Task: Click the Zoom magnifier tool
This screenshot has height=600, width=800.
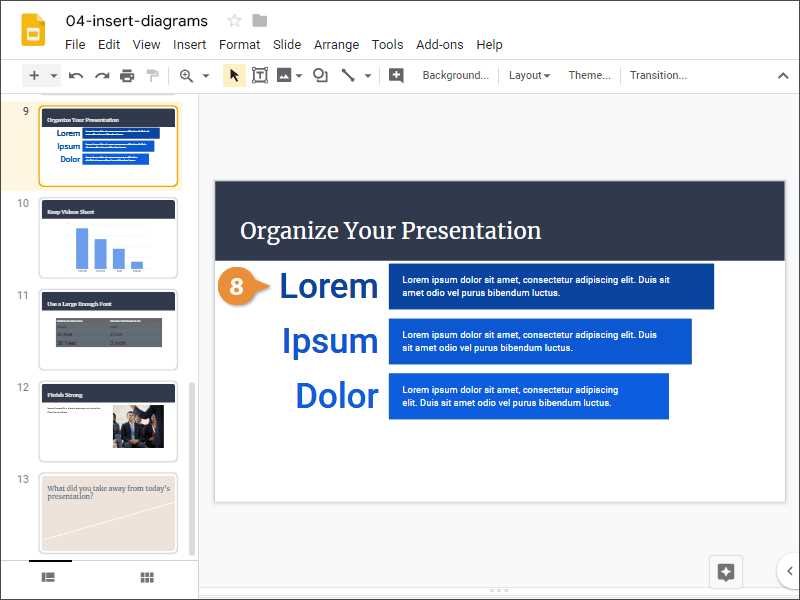Action: tap(186, 76)
